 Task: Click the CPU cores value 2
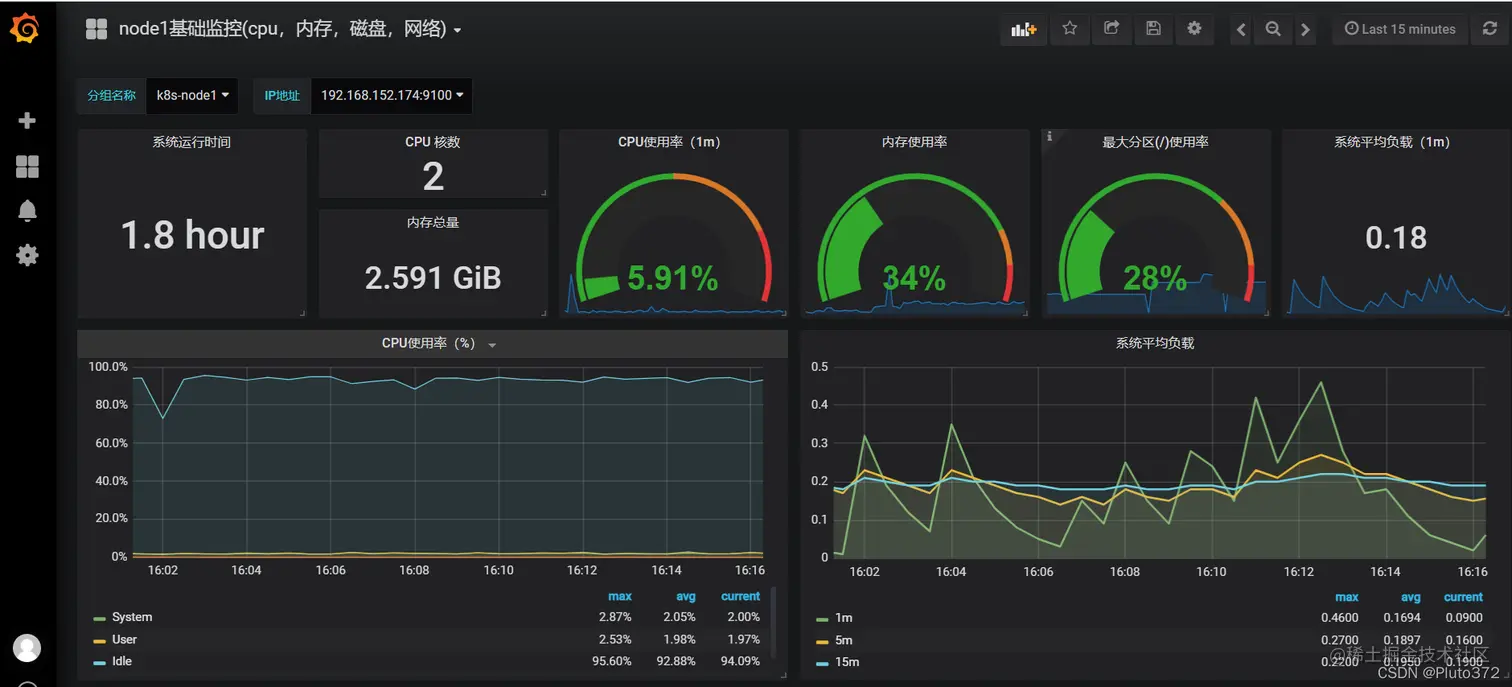(x=433, y=177)
